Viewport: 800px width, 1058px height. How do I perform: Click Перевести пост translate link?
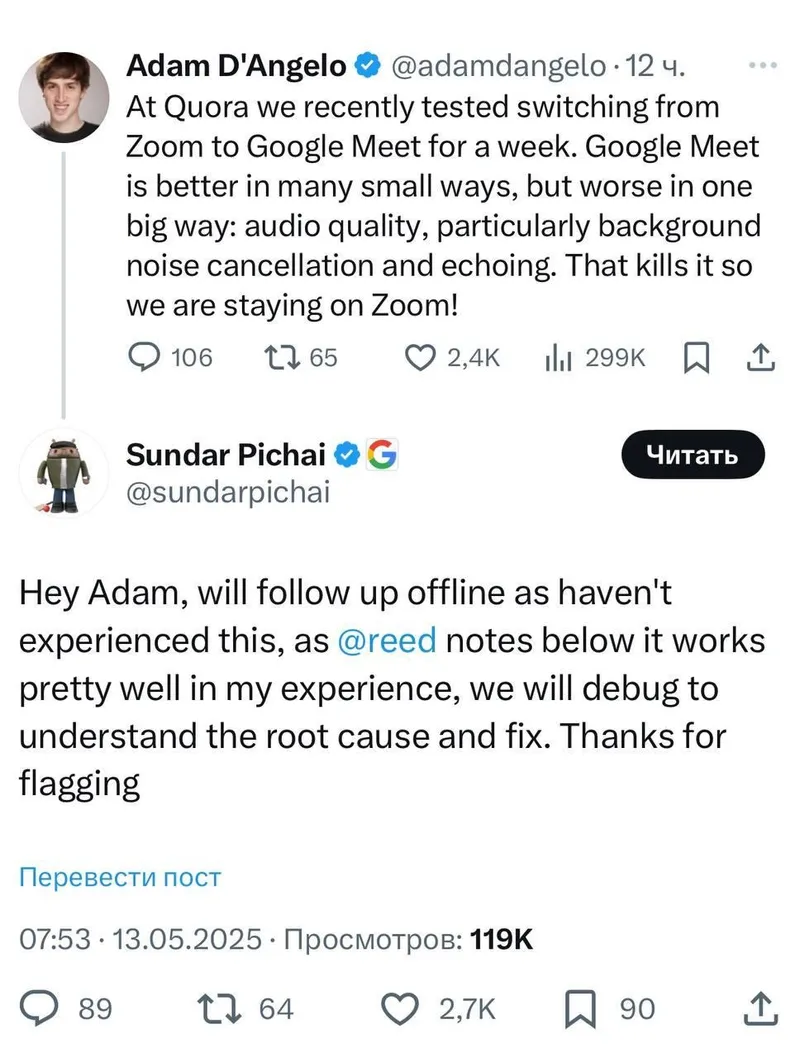pos(120,878)
